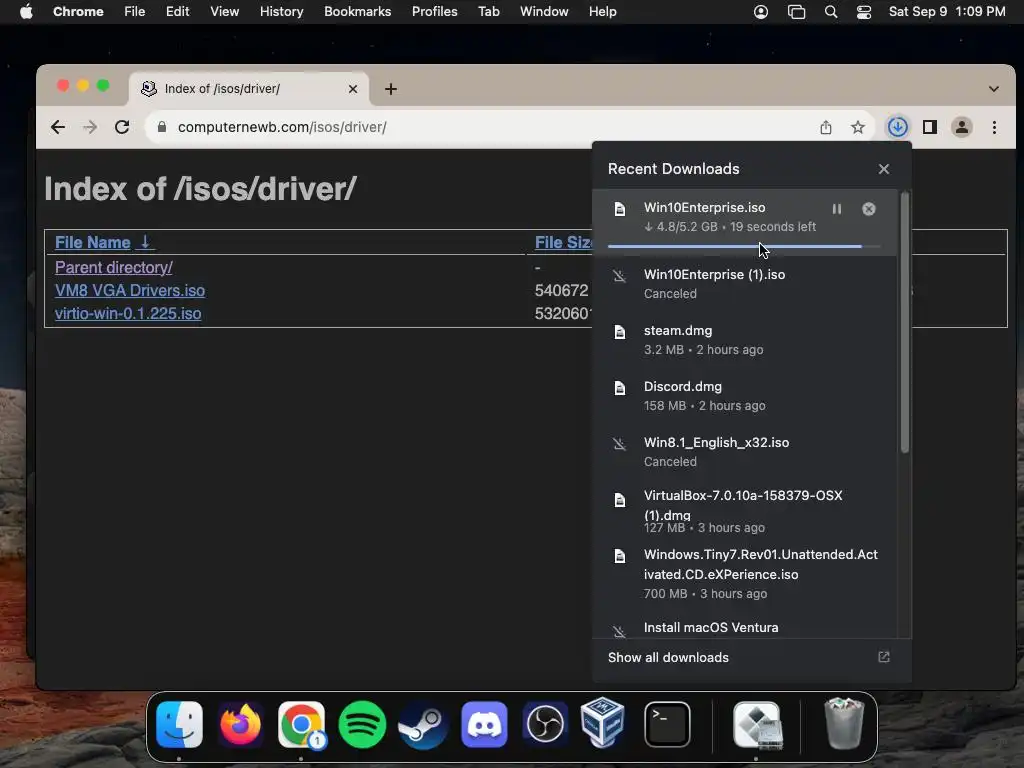Open a new tab with the plus button

coord(391,89)
